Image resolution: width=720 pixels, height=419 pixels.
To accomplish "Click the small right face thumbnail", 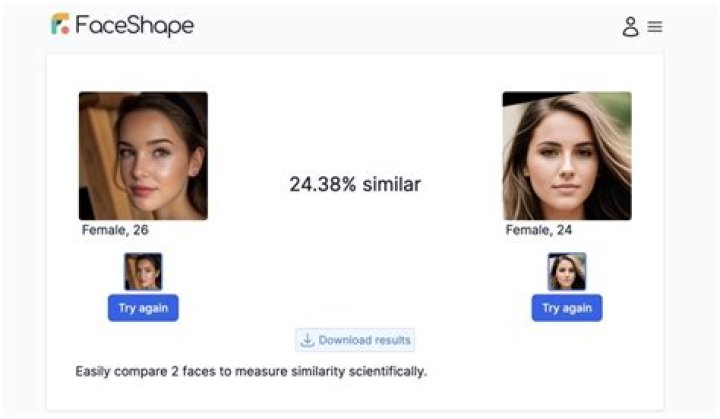I will click(x=567, y=272).
